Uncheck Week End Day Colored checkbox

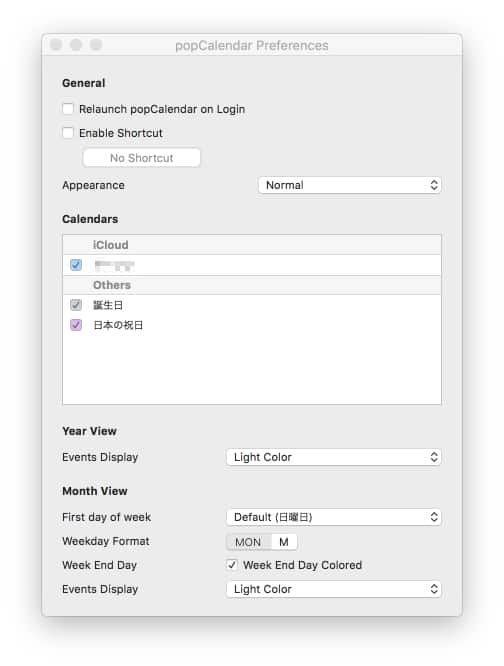(232, 565)
